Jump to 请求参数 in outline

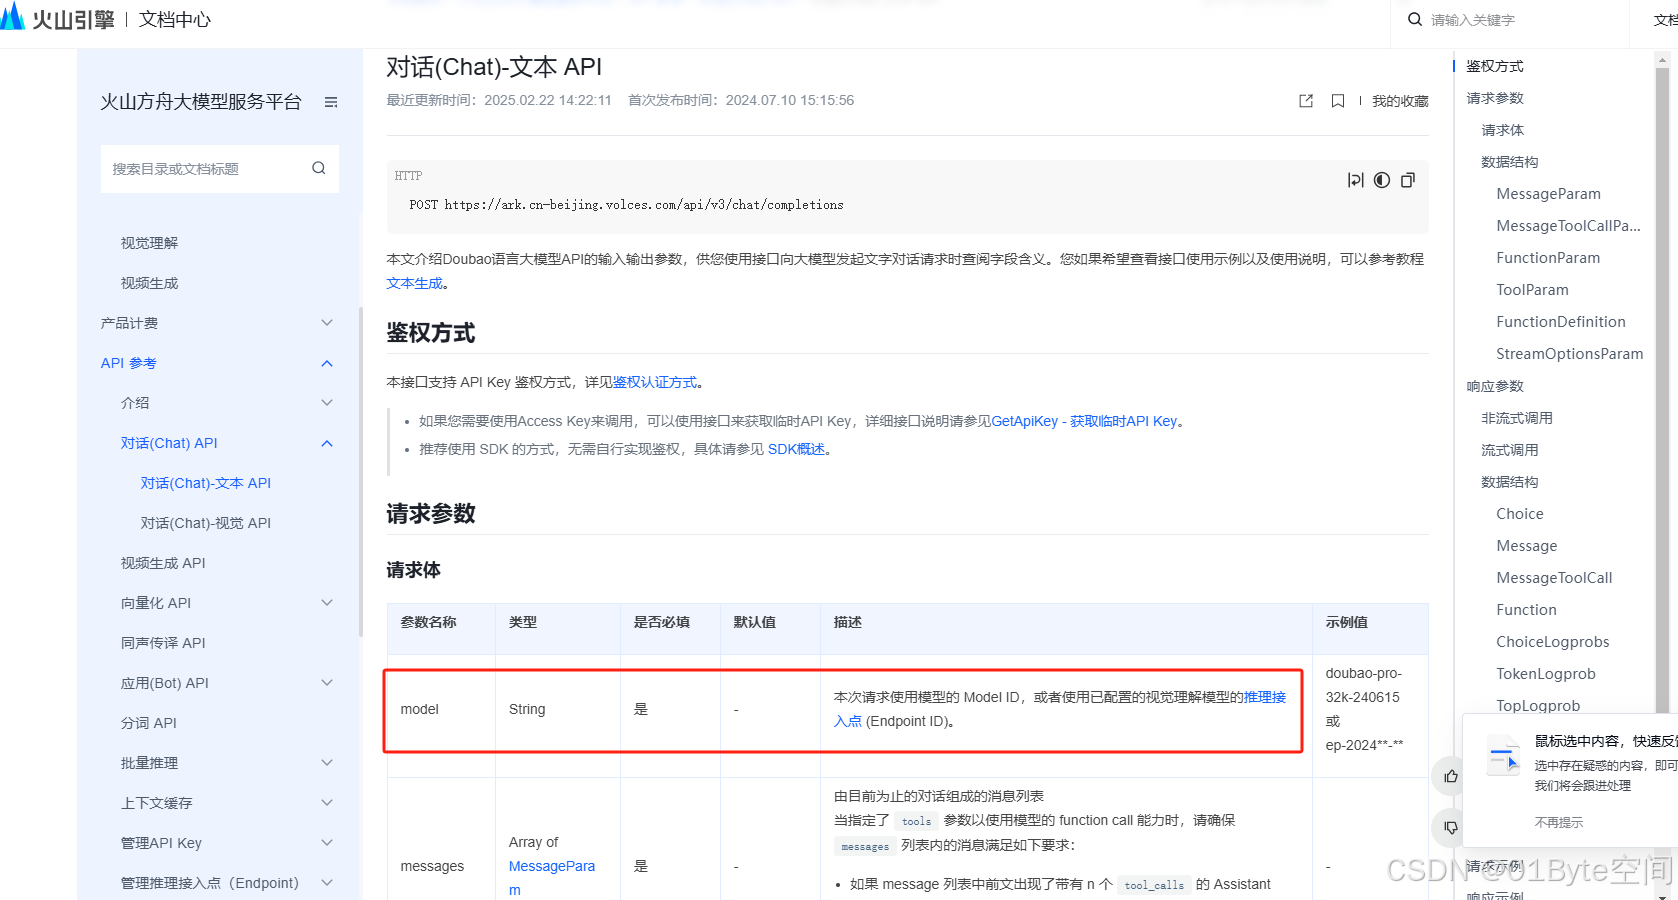click(x=1495, y=98)
